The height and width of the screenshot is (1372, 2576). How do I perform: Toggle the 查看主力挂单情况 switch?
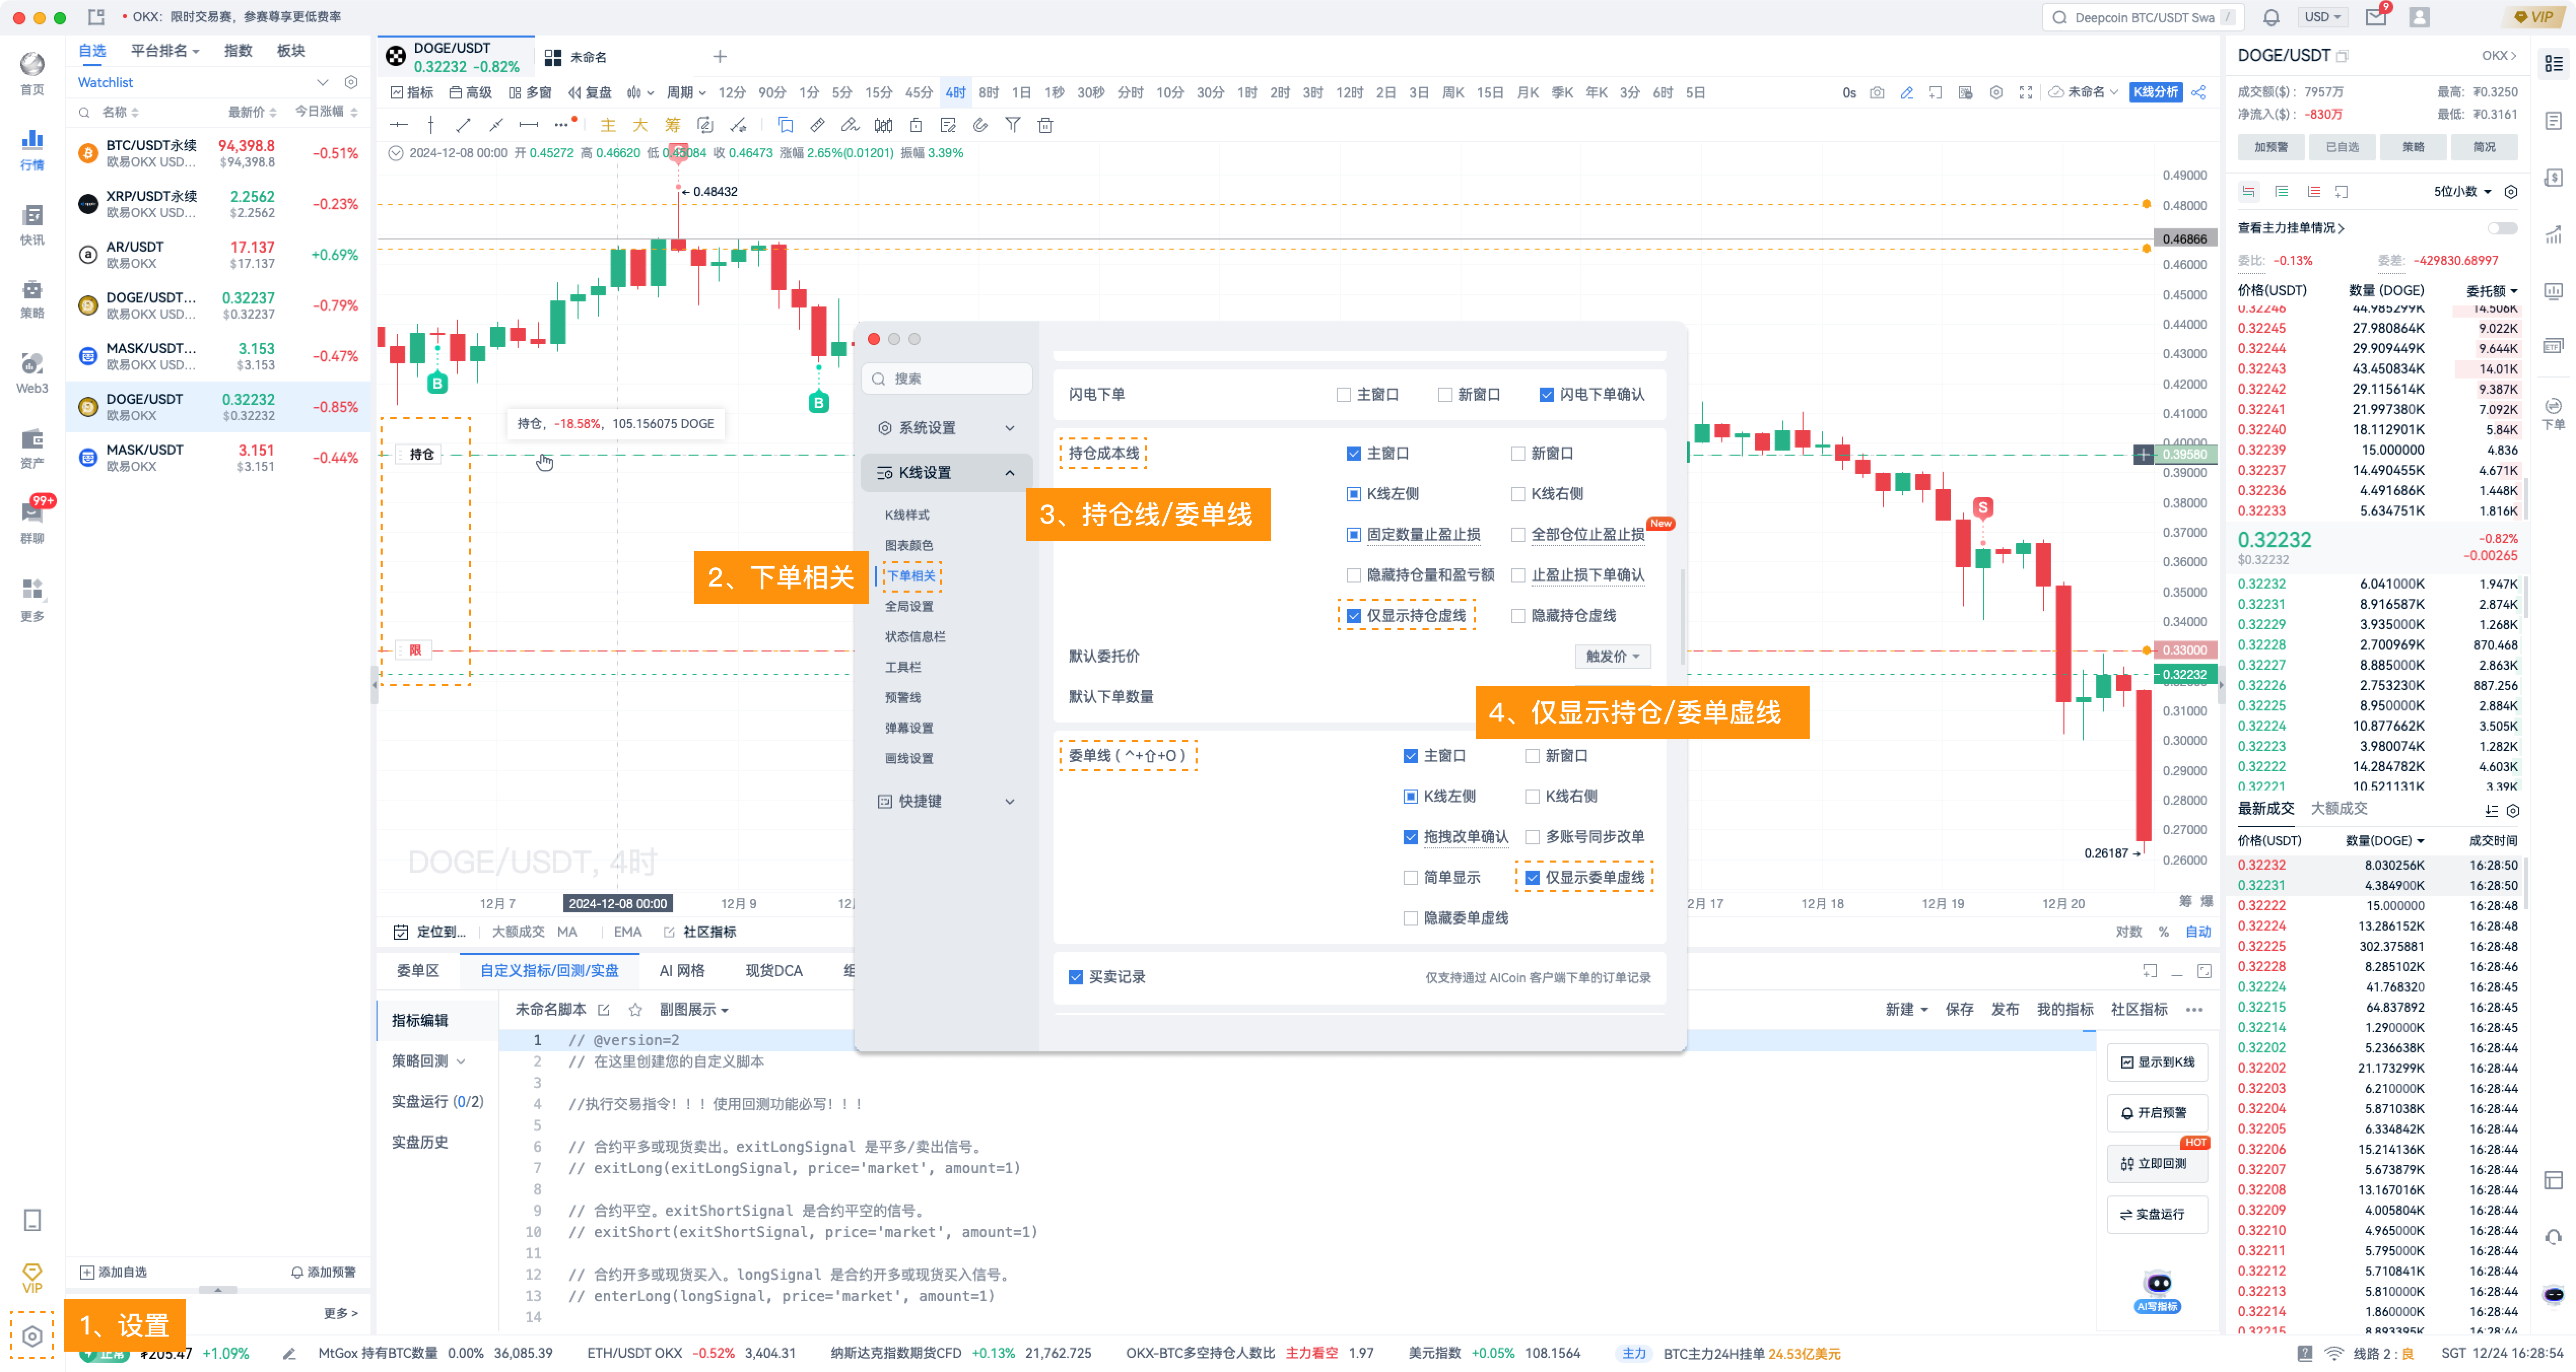(x=2502, y=228)
